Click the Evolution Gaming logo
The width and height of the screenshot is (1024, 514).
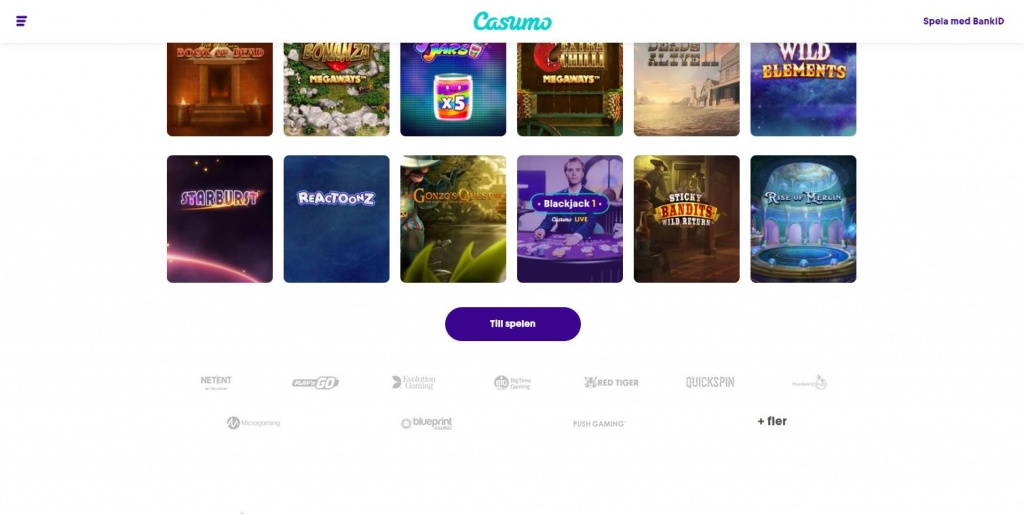[x=413, y=382]
